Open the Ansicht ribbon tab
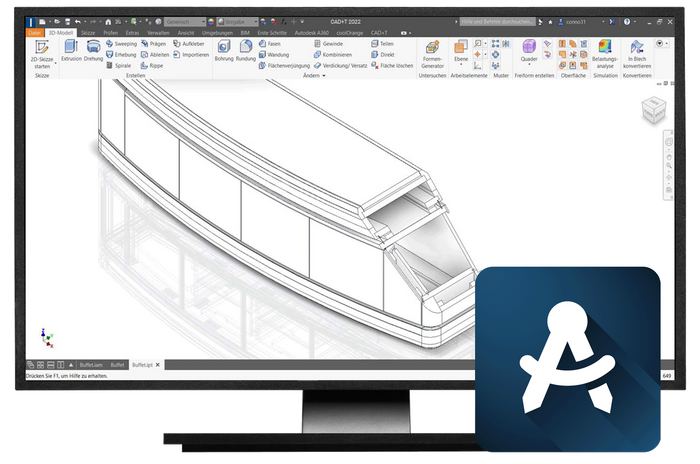Image resolution: width=700 pixels, height=464 pixels. [186, 33]
